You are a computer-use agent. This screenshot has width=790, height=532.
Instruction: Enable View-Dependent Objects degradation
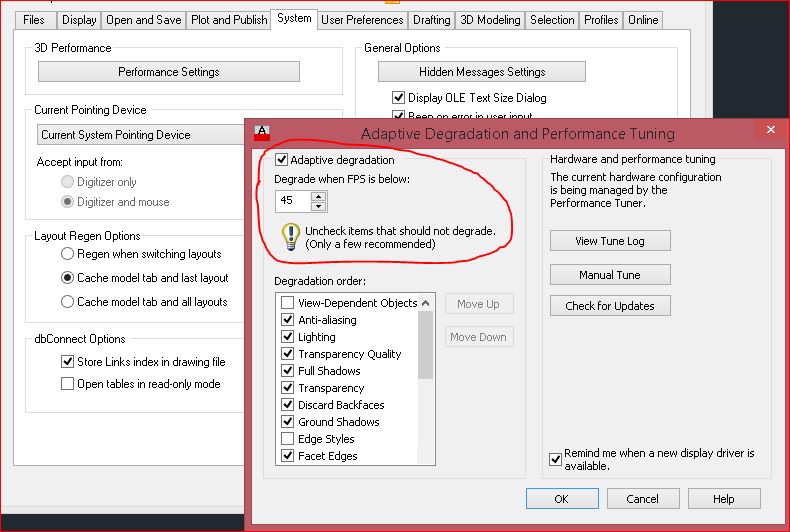point(287,303)
